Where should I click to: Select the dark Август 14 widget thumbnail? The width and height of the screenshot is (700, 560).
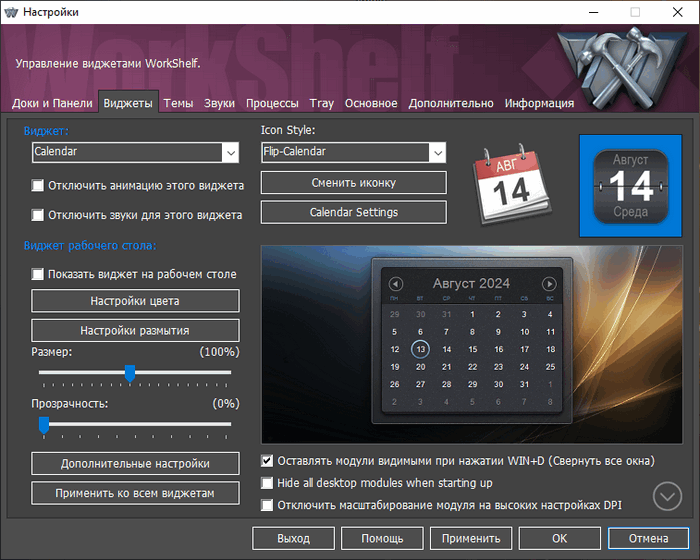[630, 184]
